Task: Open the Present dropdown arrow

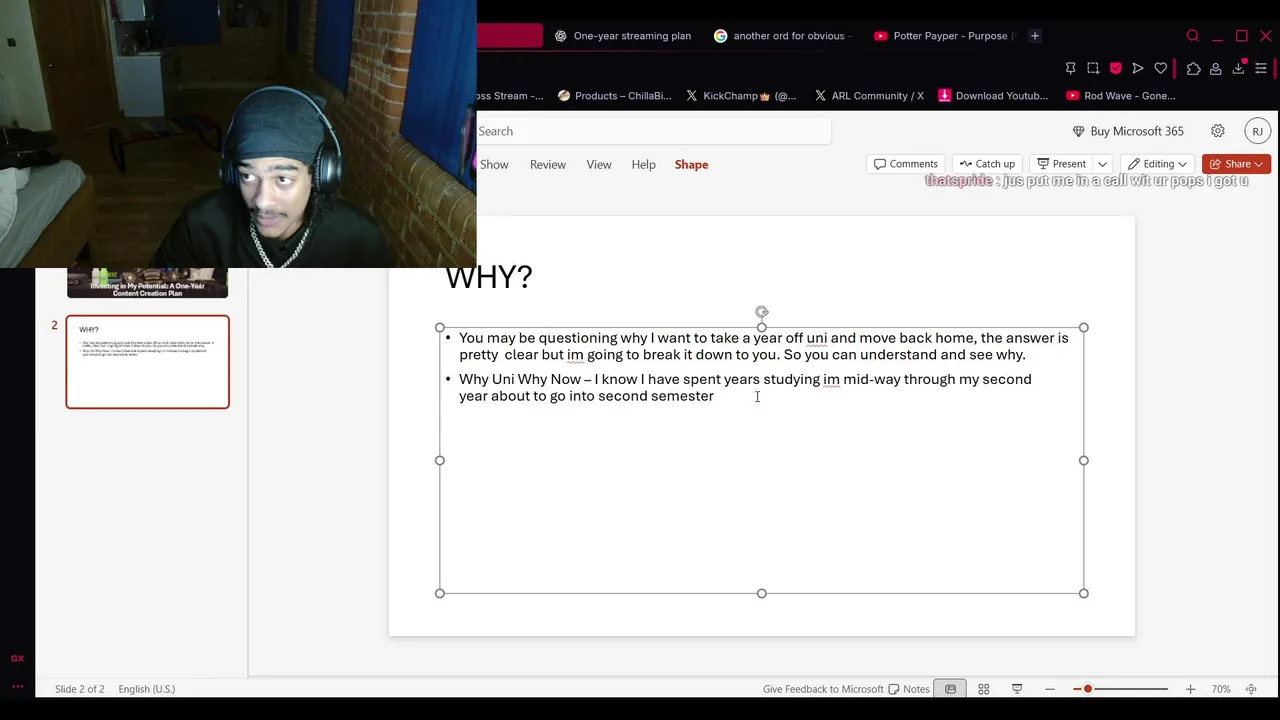Action: click(1102, 164)
